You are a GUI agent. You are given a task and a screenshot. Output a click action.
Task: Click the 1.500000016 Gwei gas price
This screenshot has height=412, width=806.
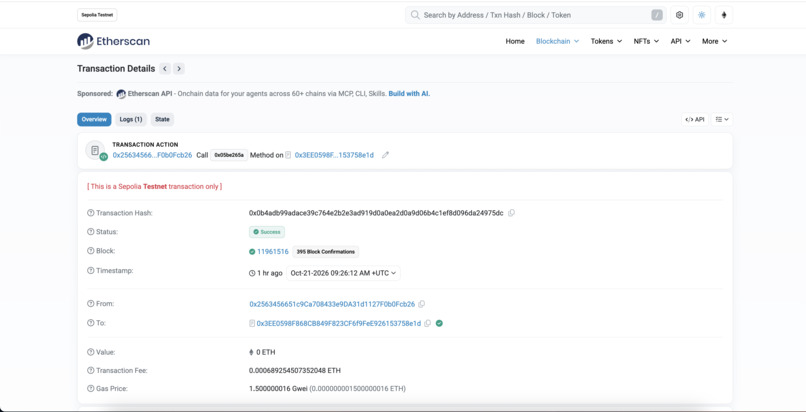278,389
